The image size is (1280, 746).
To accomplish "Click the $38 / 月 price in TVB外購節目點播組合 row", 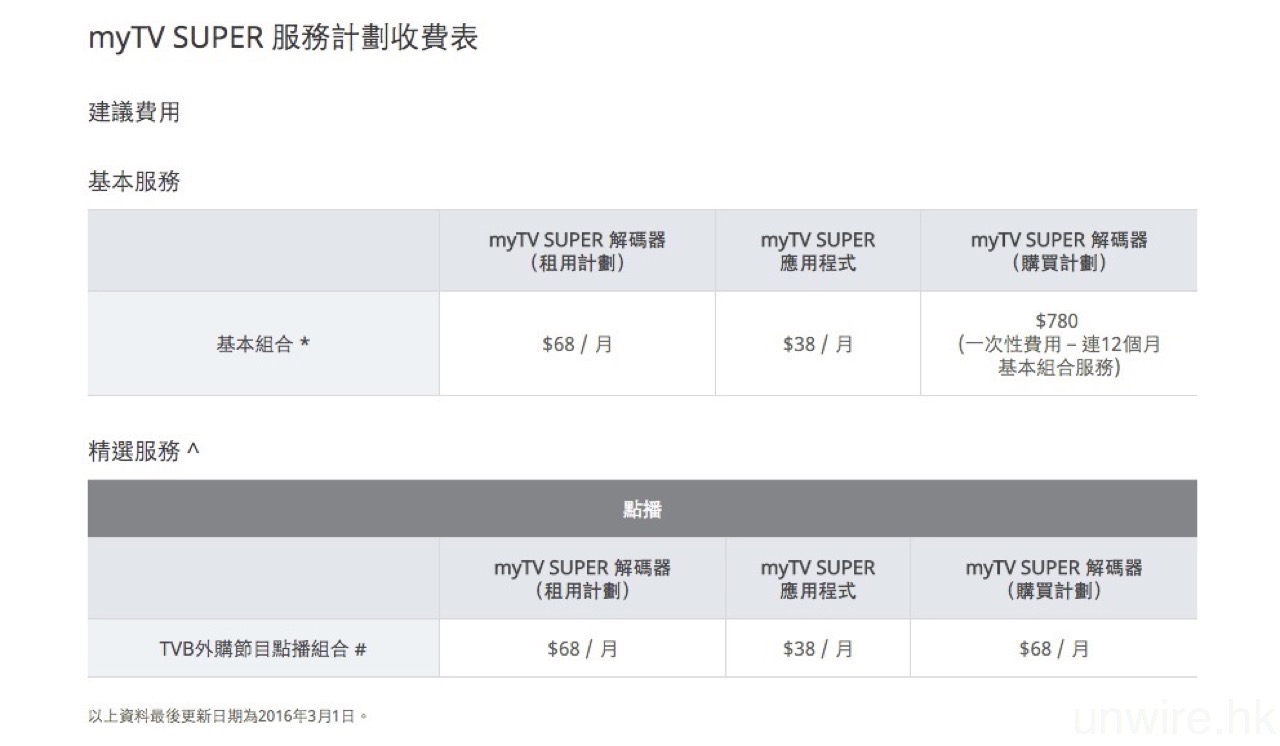I will (x=817, y=649).
